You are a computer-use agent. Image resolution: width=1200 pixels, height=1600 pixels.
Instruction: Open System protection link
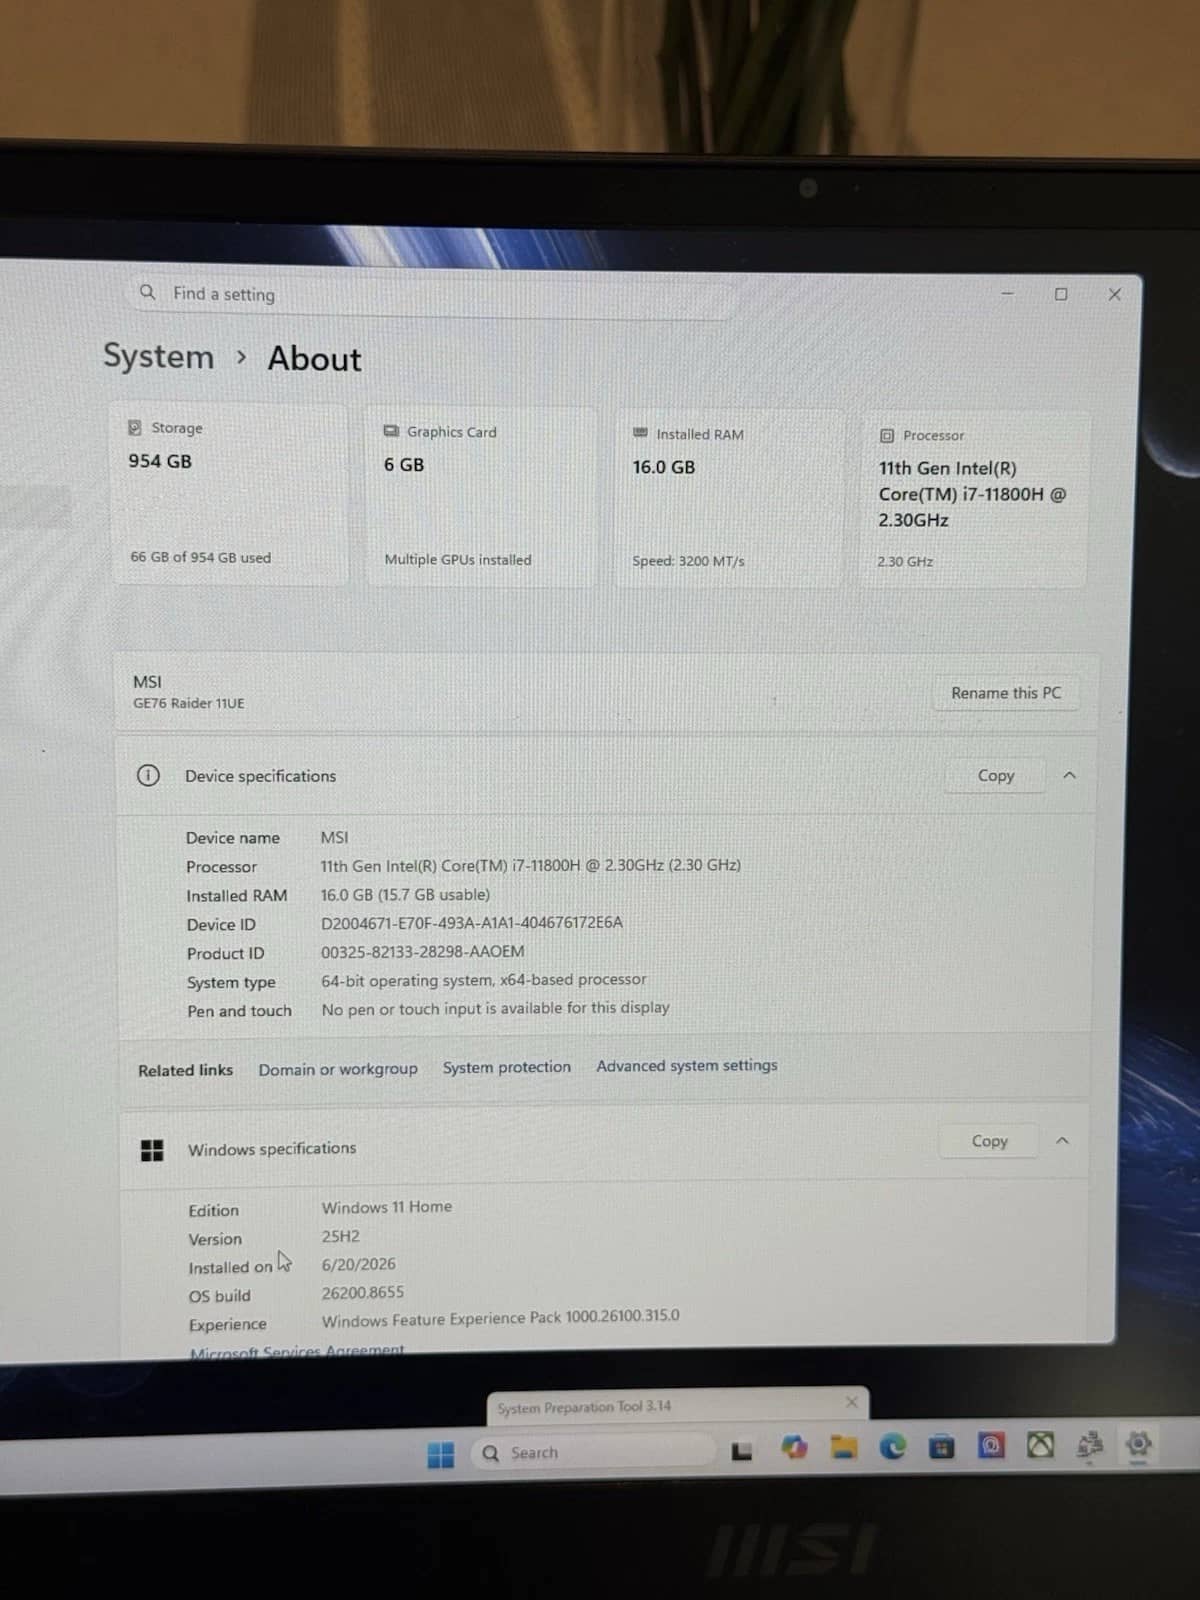click(507, 1067)
